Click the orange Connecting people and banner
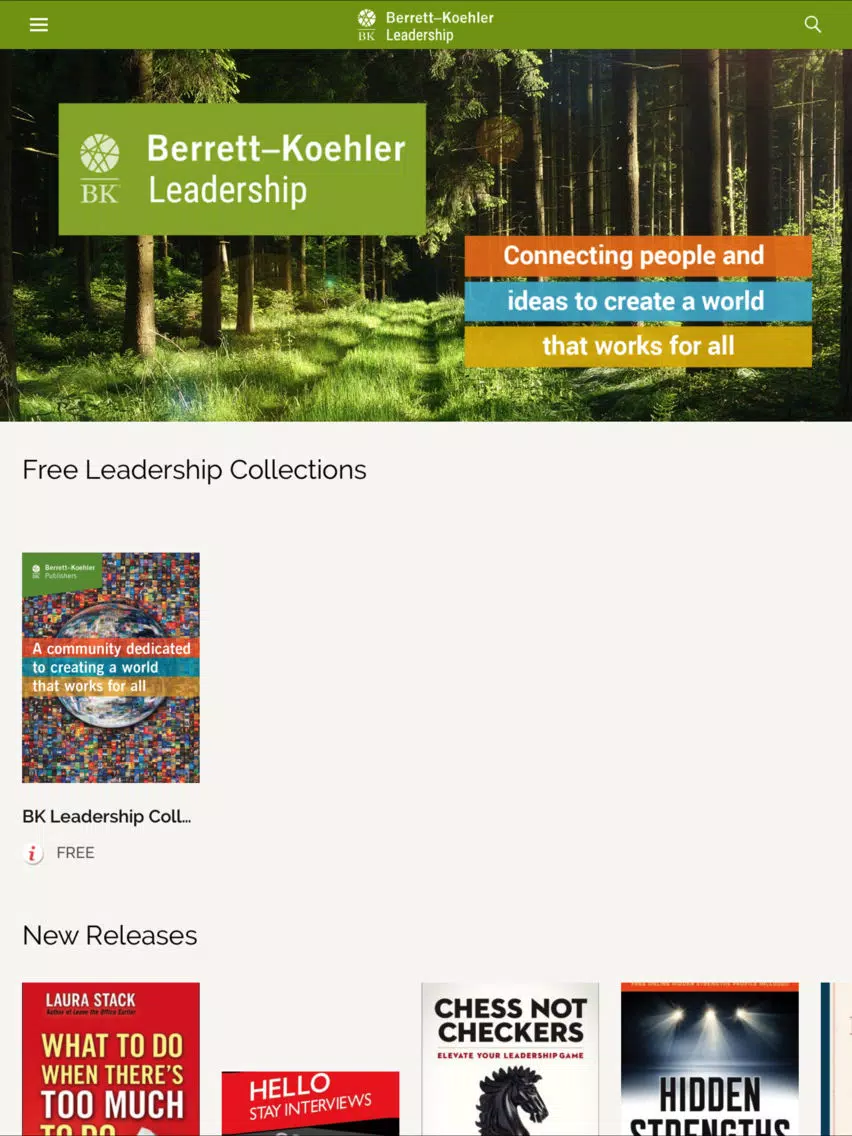This screenshot has width=852, height=1136. (x=638, y=256)
